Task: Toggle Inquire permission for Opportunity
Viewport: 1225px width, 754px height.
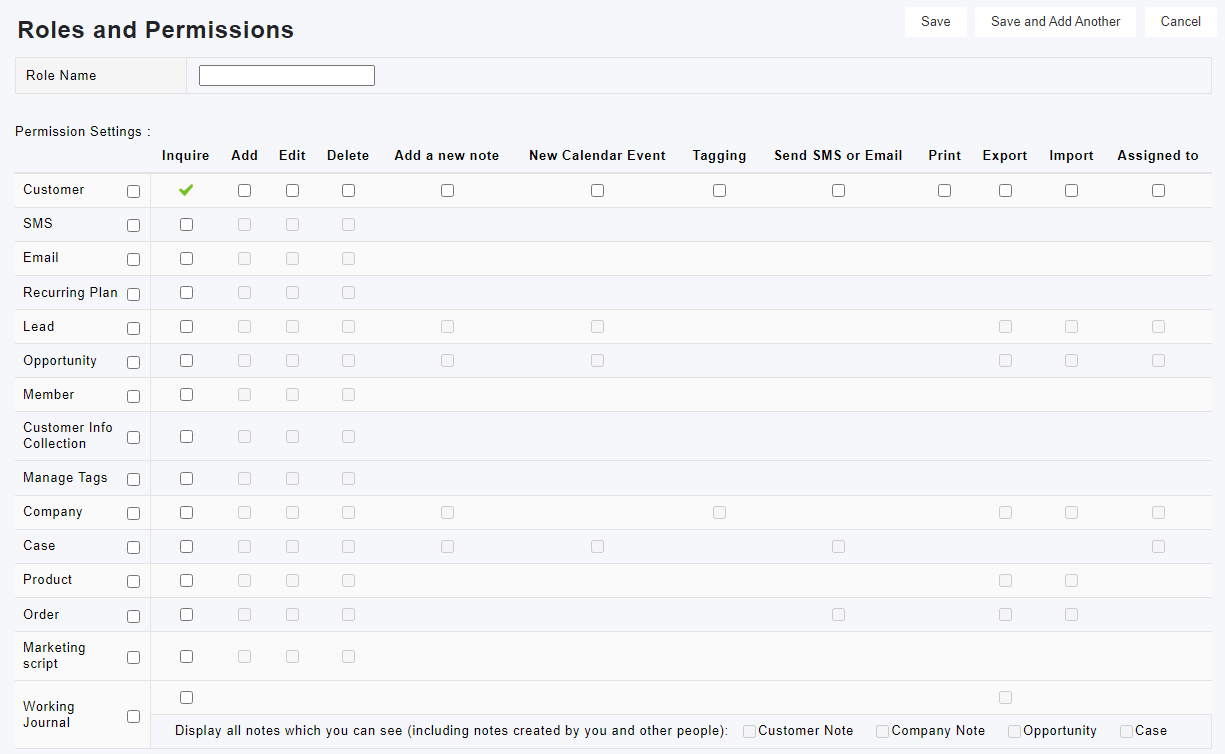Action: (x=186, y=361)
